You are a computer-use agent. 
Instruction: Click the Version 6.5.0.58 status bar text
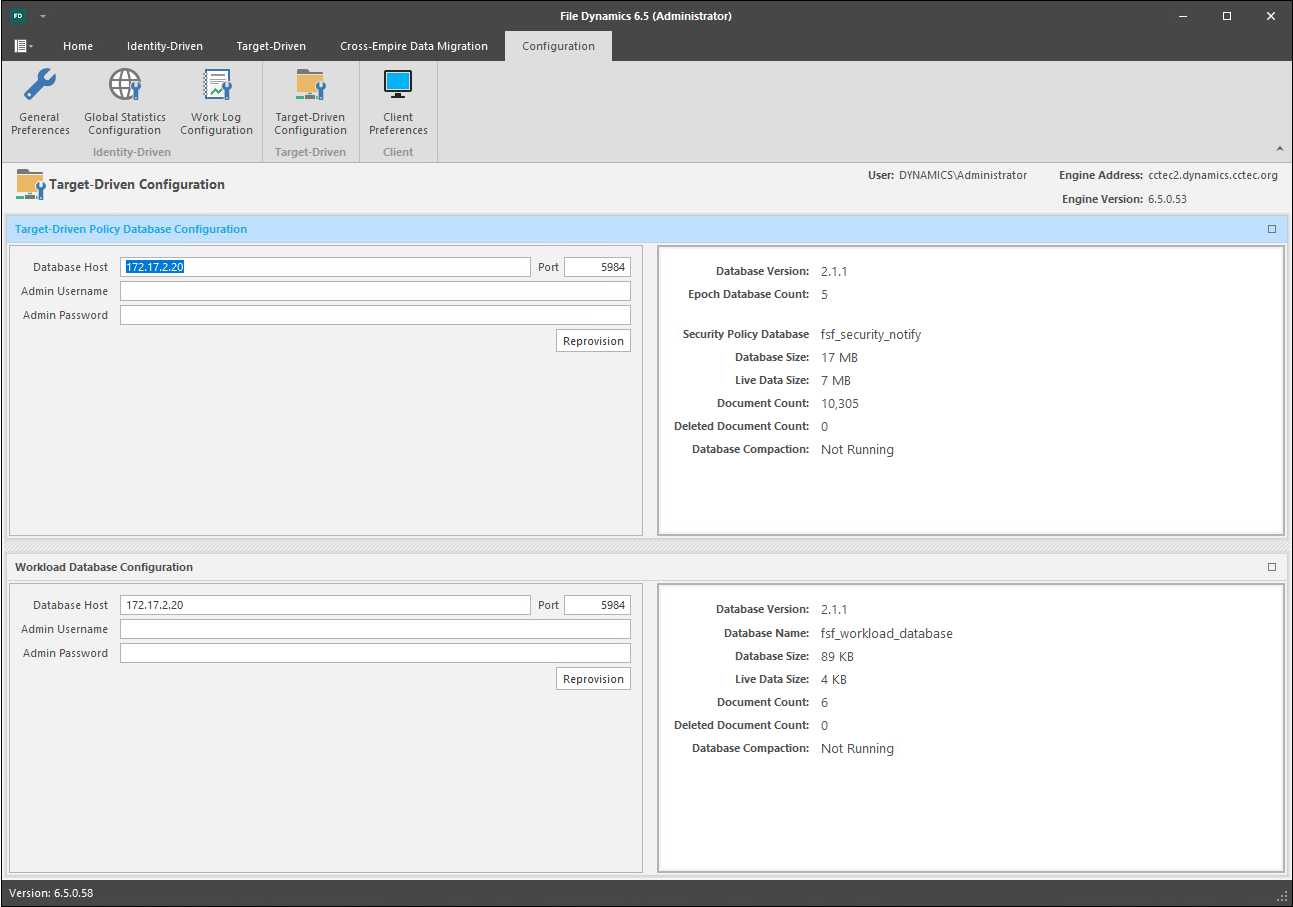click(x=51, y=893)
